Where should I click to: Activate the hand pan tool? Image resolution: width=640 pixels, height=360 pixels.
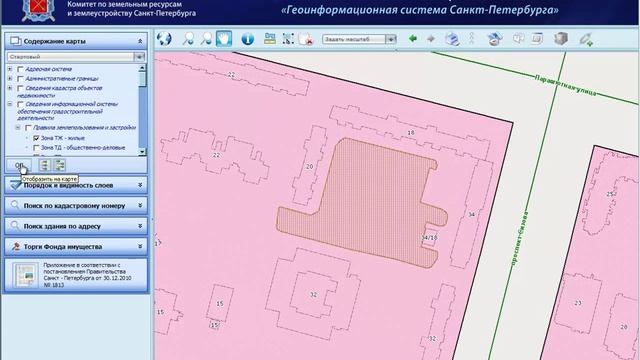coord(224,39)
